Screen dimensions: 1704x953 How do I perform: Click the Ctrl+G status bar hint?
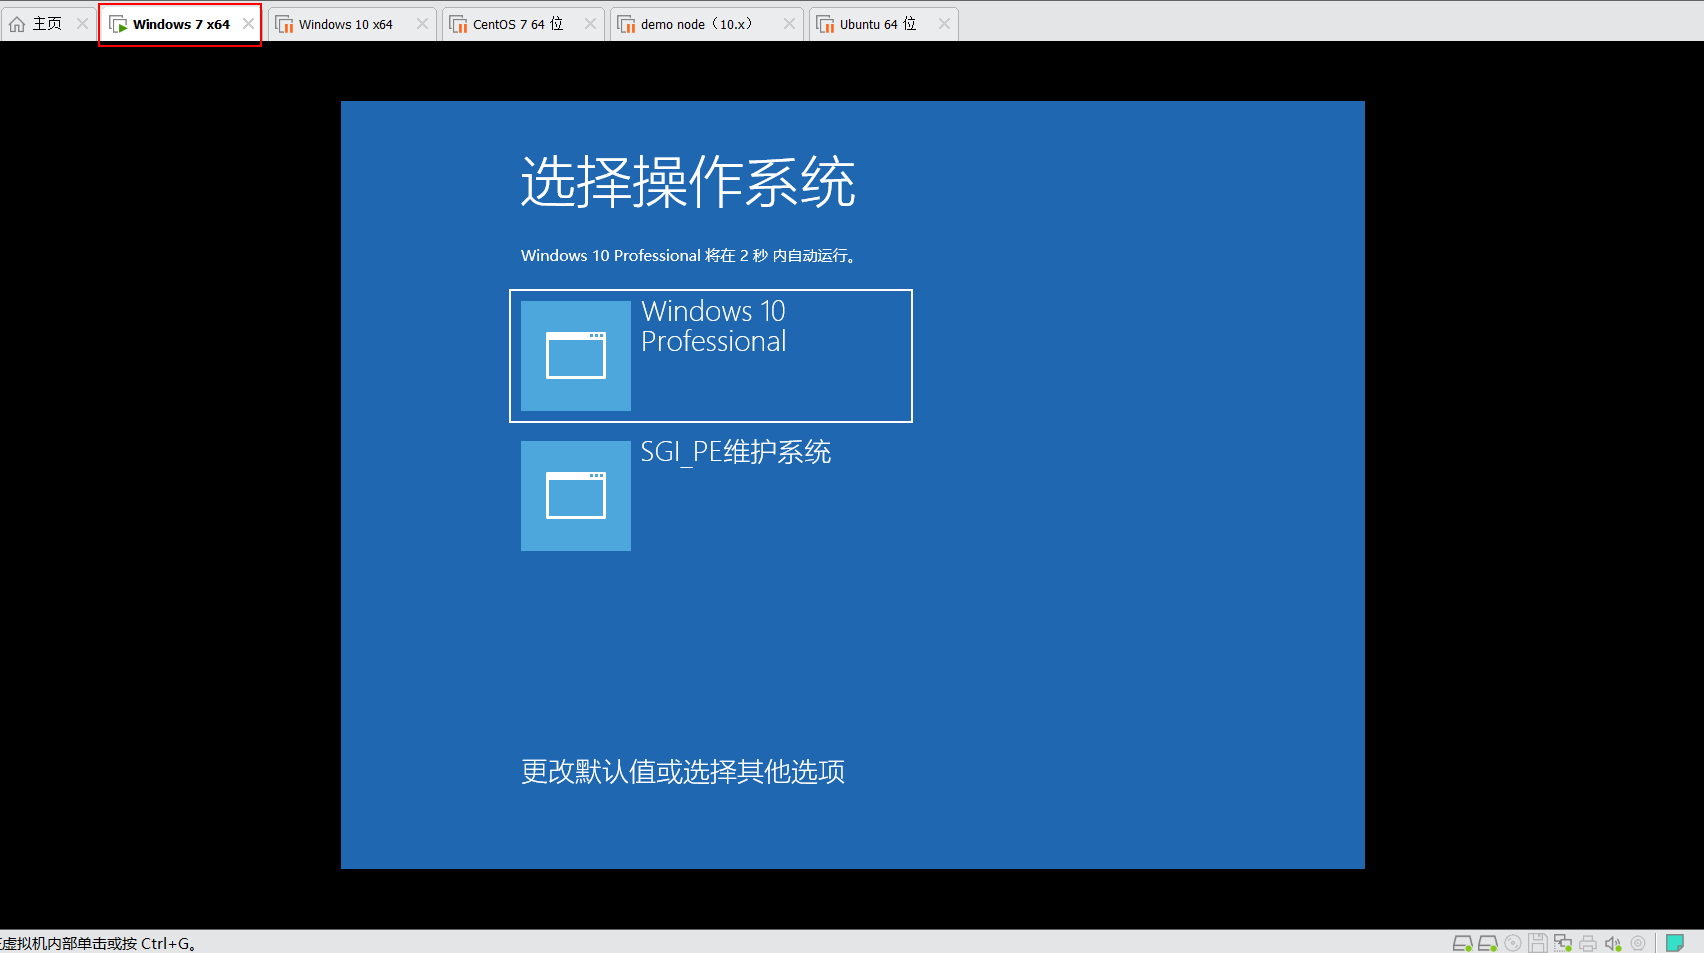click(x=98, y=943)
